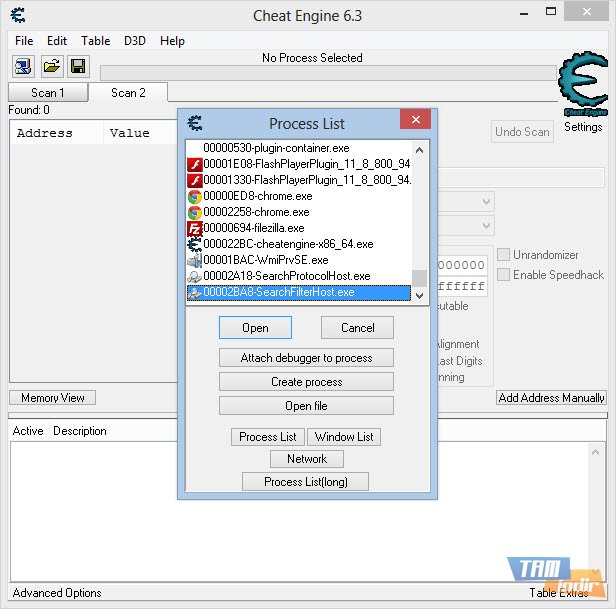Image resolution: width=616 pixels, height=609 pixels.
Task: Open Advanced Options
Action: pyautogui.click(x=57, y=592)
